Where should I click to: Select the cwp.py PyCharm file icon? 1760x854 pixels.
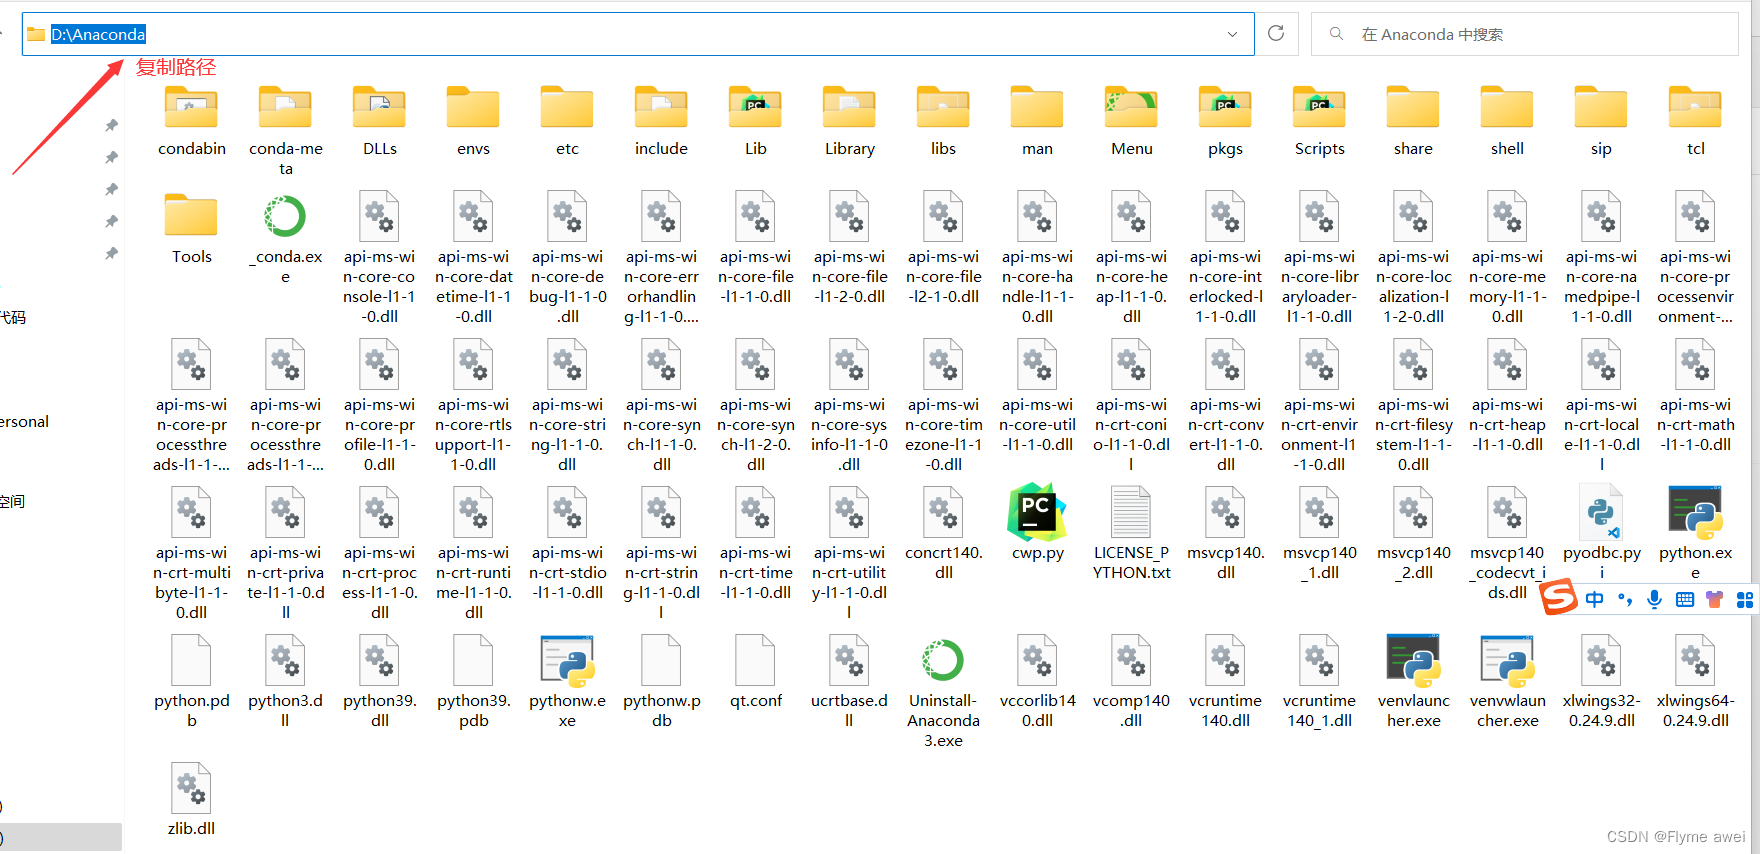(x=1037, y=512)
